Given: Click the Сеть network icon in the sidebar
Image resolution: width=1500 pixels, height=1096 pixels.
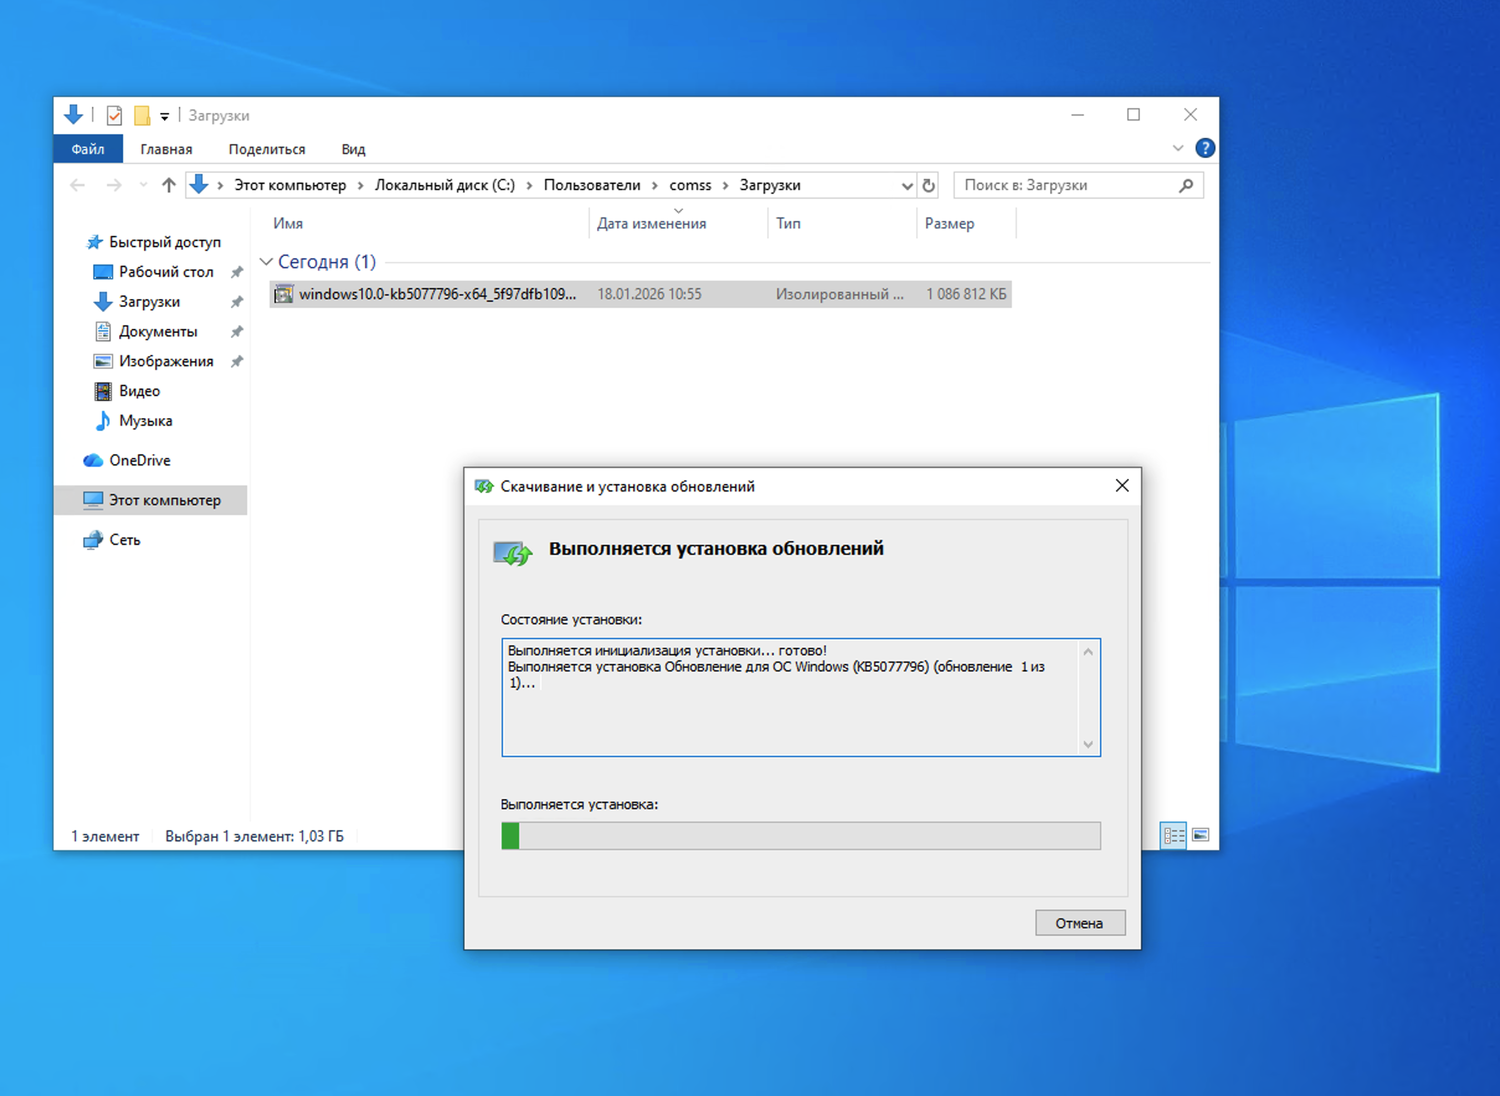Looking at the screenshot, I should click(93, 540).
